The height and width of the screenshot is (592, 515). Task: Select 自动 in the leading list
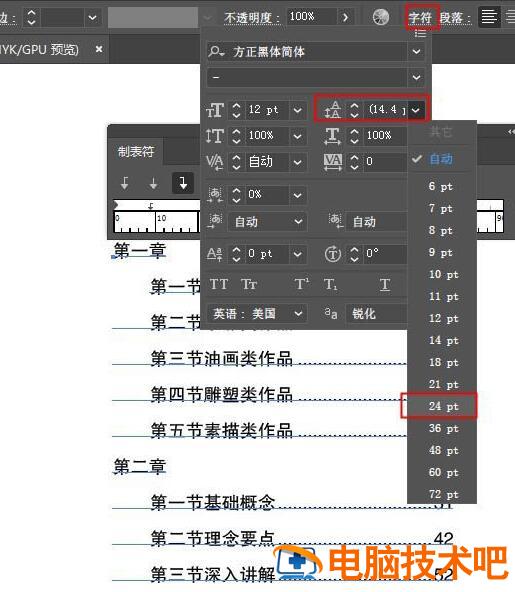click(x=441, y=159)
